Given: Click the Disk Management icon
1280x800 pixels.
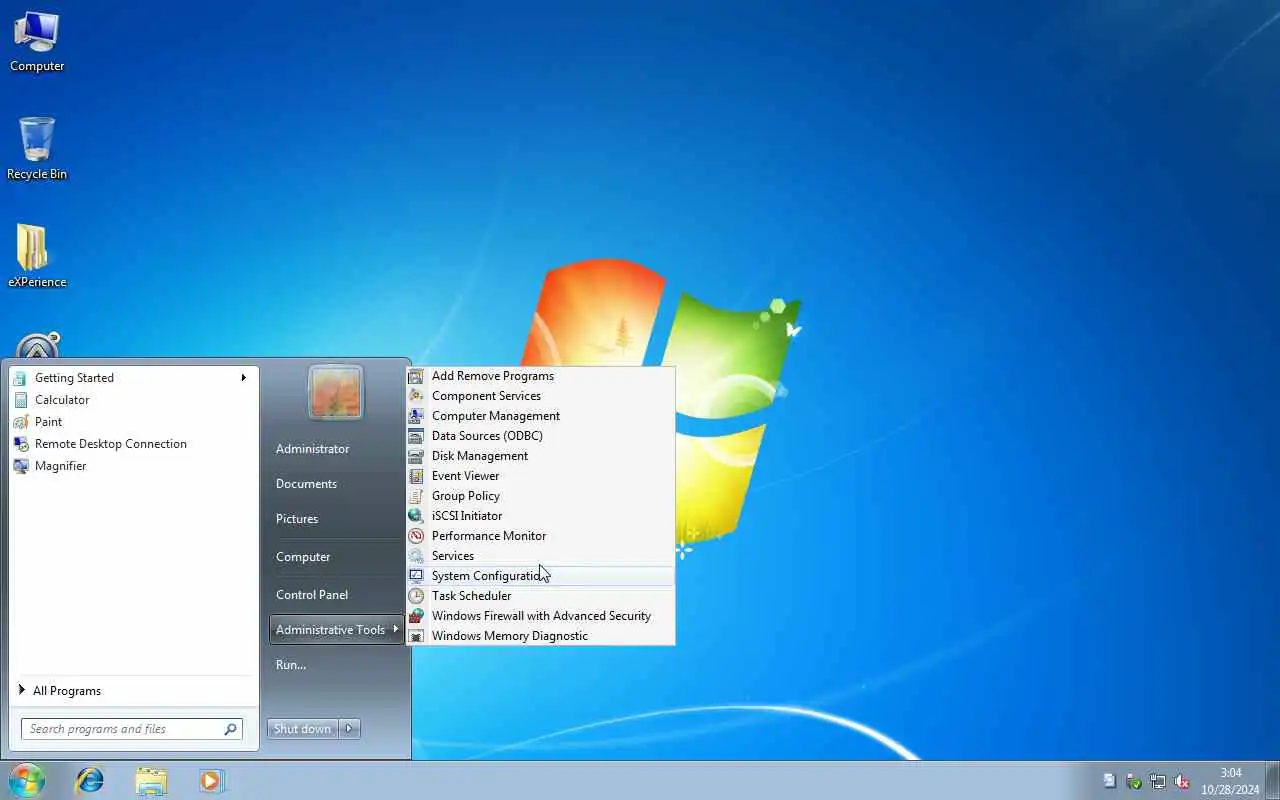Looking at the screenshot, I should click(x=416, y=456).
